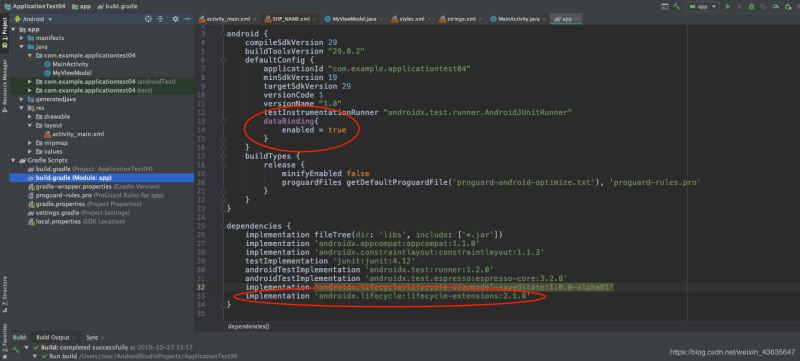Screen dimensions: 800x361
Task: Open the app run configuration dropdown
Action: click(x=703, y=7)
